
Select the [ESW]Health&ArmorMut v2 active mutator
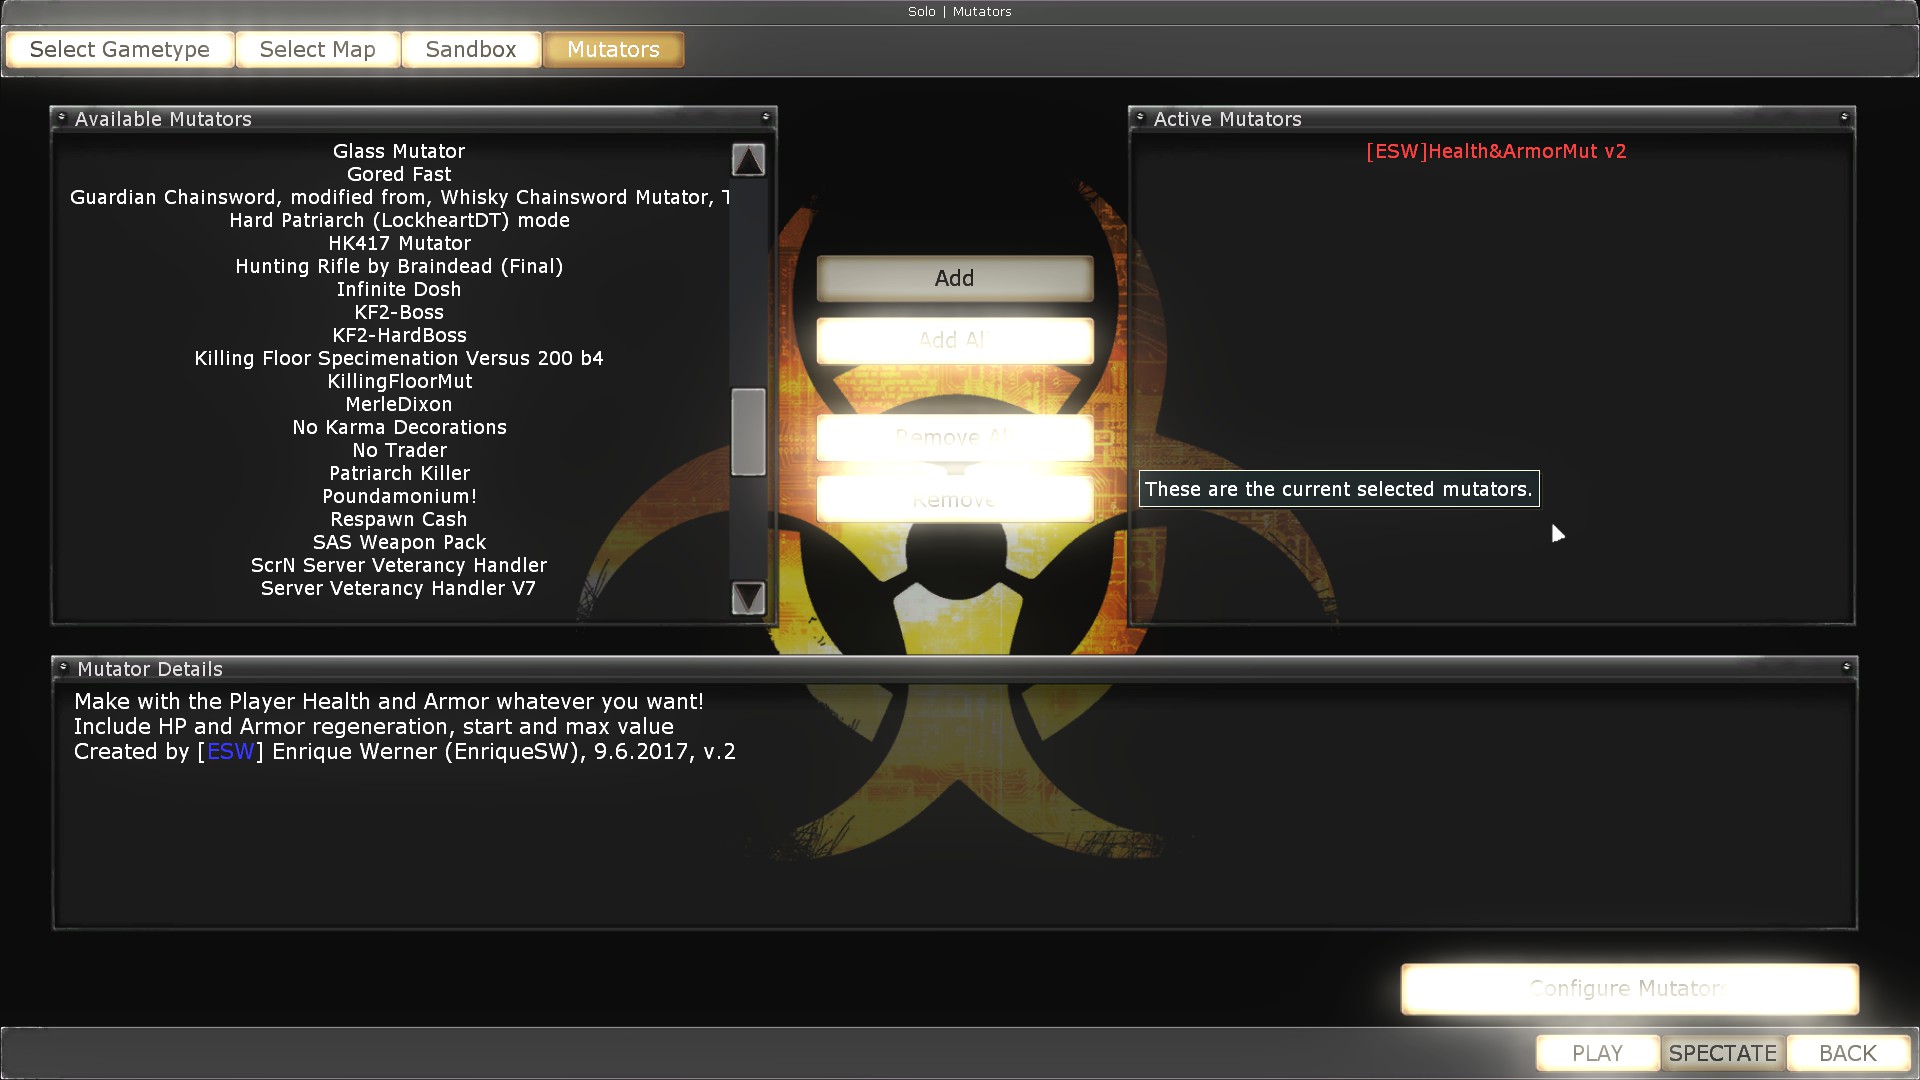click(1496, 151)
